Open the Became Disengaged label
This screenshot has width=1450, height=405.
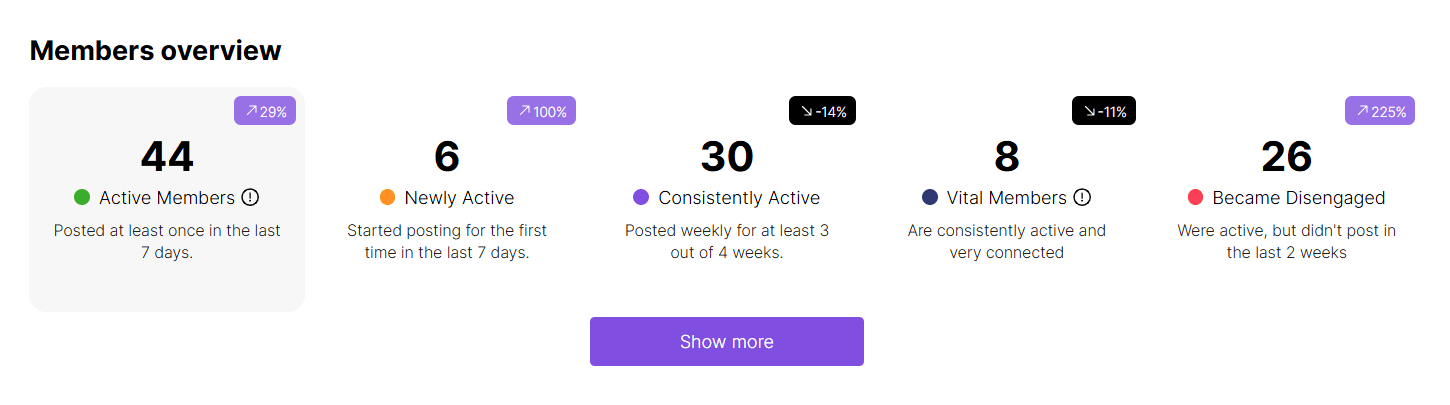tap(1299, 198)
